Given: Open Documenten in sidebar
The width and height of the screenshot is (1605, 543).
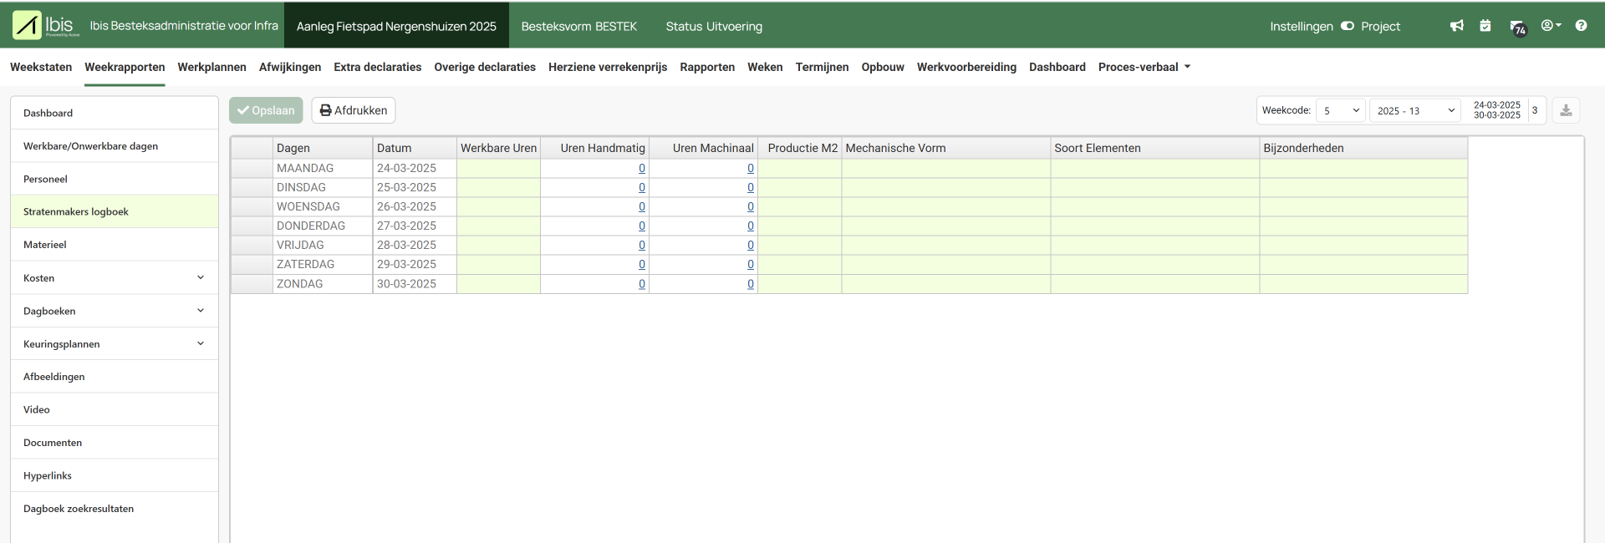Looking at the screenshot, I should click(x=114, y=443).
